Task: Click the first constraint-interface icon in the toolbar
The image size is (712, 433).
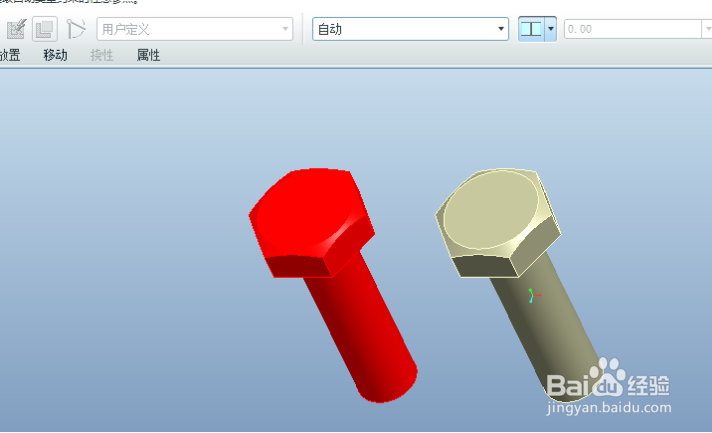Action: [16, 29]
